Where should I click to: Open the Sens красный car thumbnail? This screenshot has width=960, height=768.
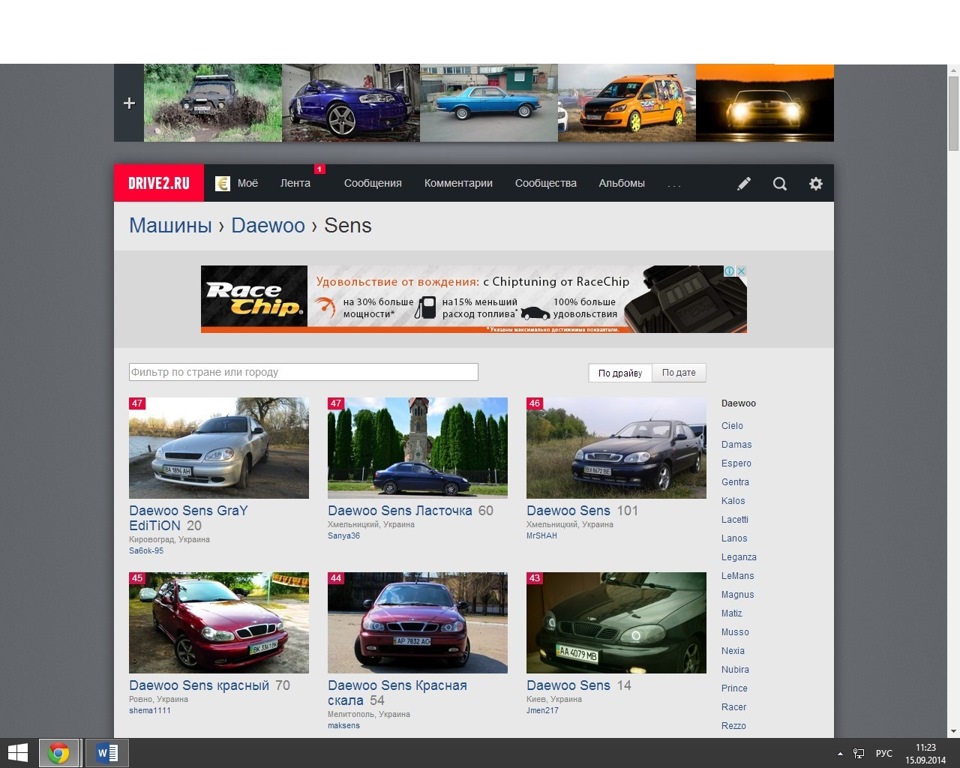pyautogui.click(x=219, y=623)
